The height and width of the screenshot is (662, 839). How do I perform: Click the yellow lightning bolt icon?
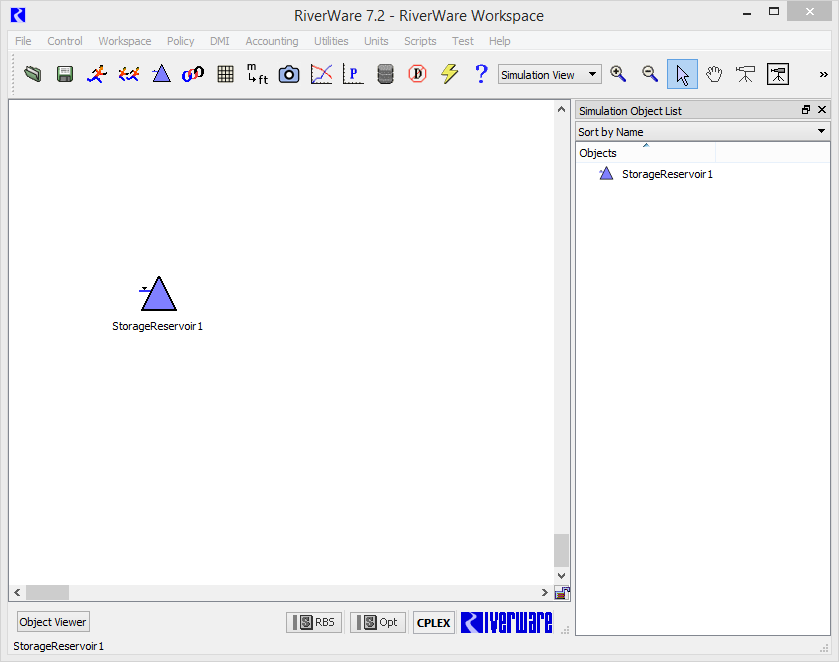point(449,74)
